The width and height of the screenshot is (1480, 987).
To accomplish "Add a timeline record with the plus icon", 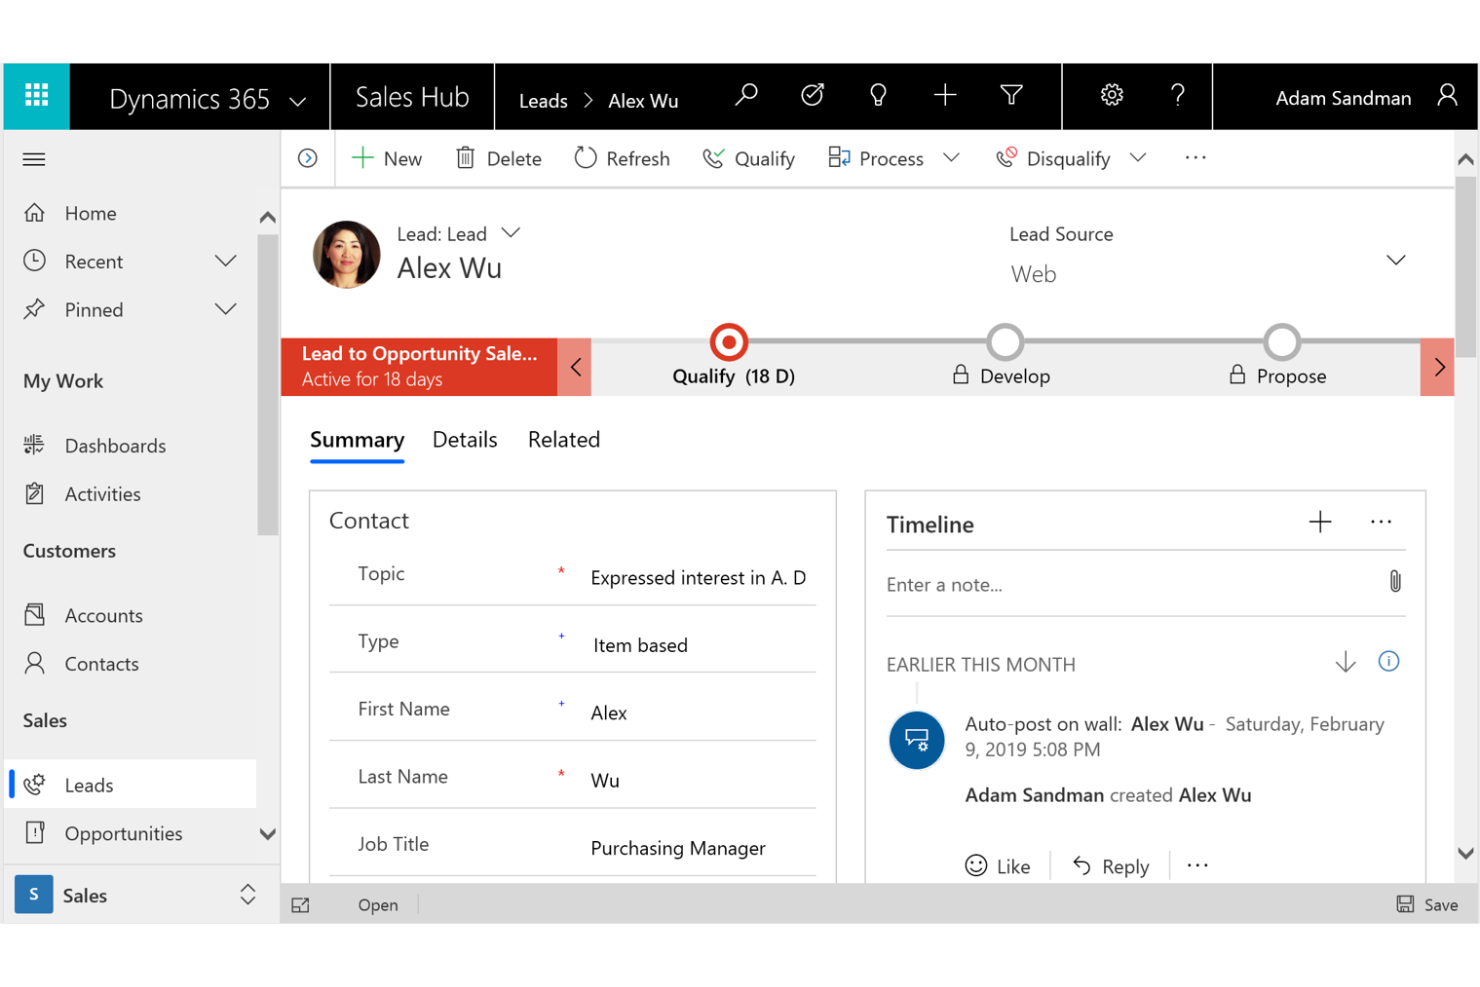I will [x=1320, y=522].
